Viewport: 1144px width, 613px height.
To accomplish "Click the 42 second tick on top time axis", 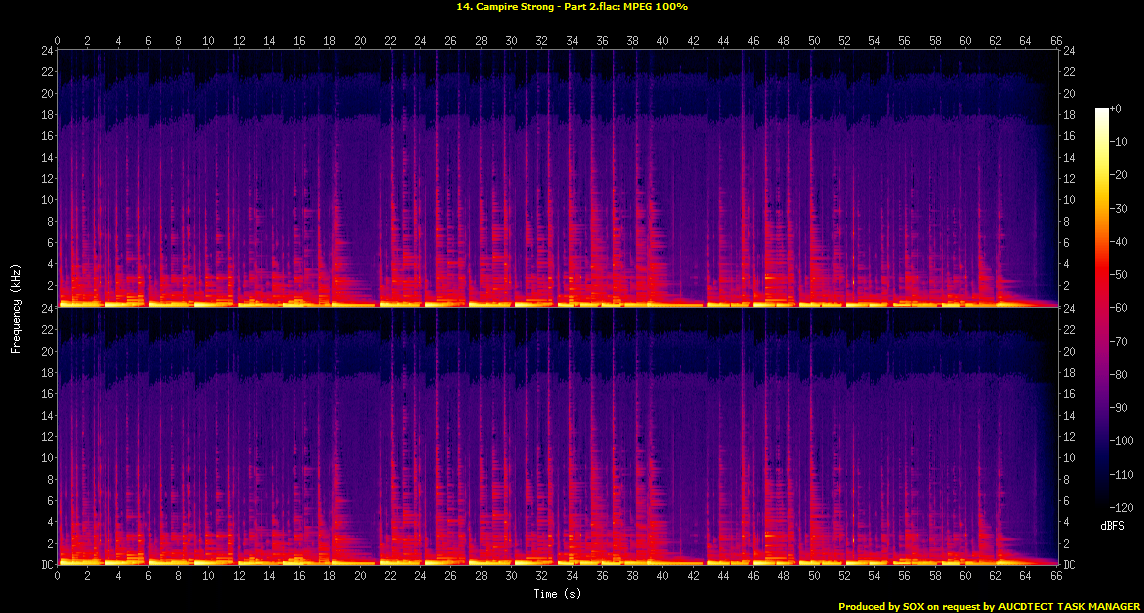I will (693, 40).
